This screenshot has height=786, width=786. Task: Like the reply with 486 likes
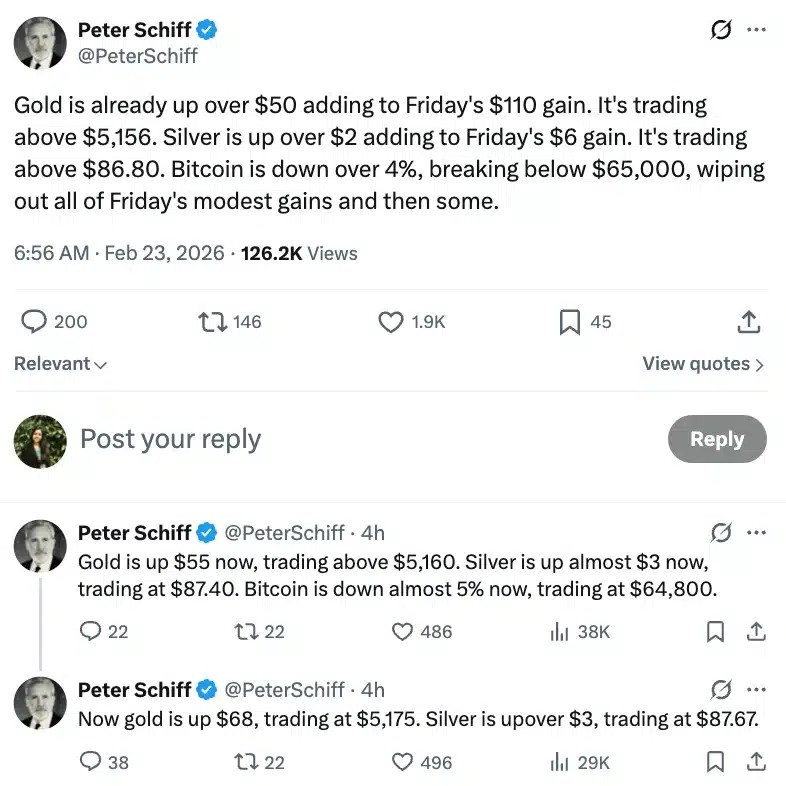403,632
